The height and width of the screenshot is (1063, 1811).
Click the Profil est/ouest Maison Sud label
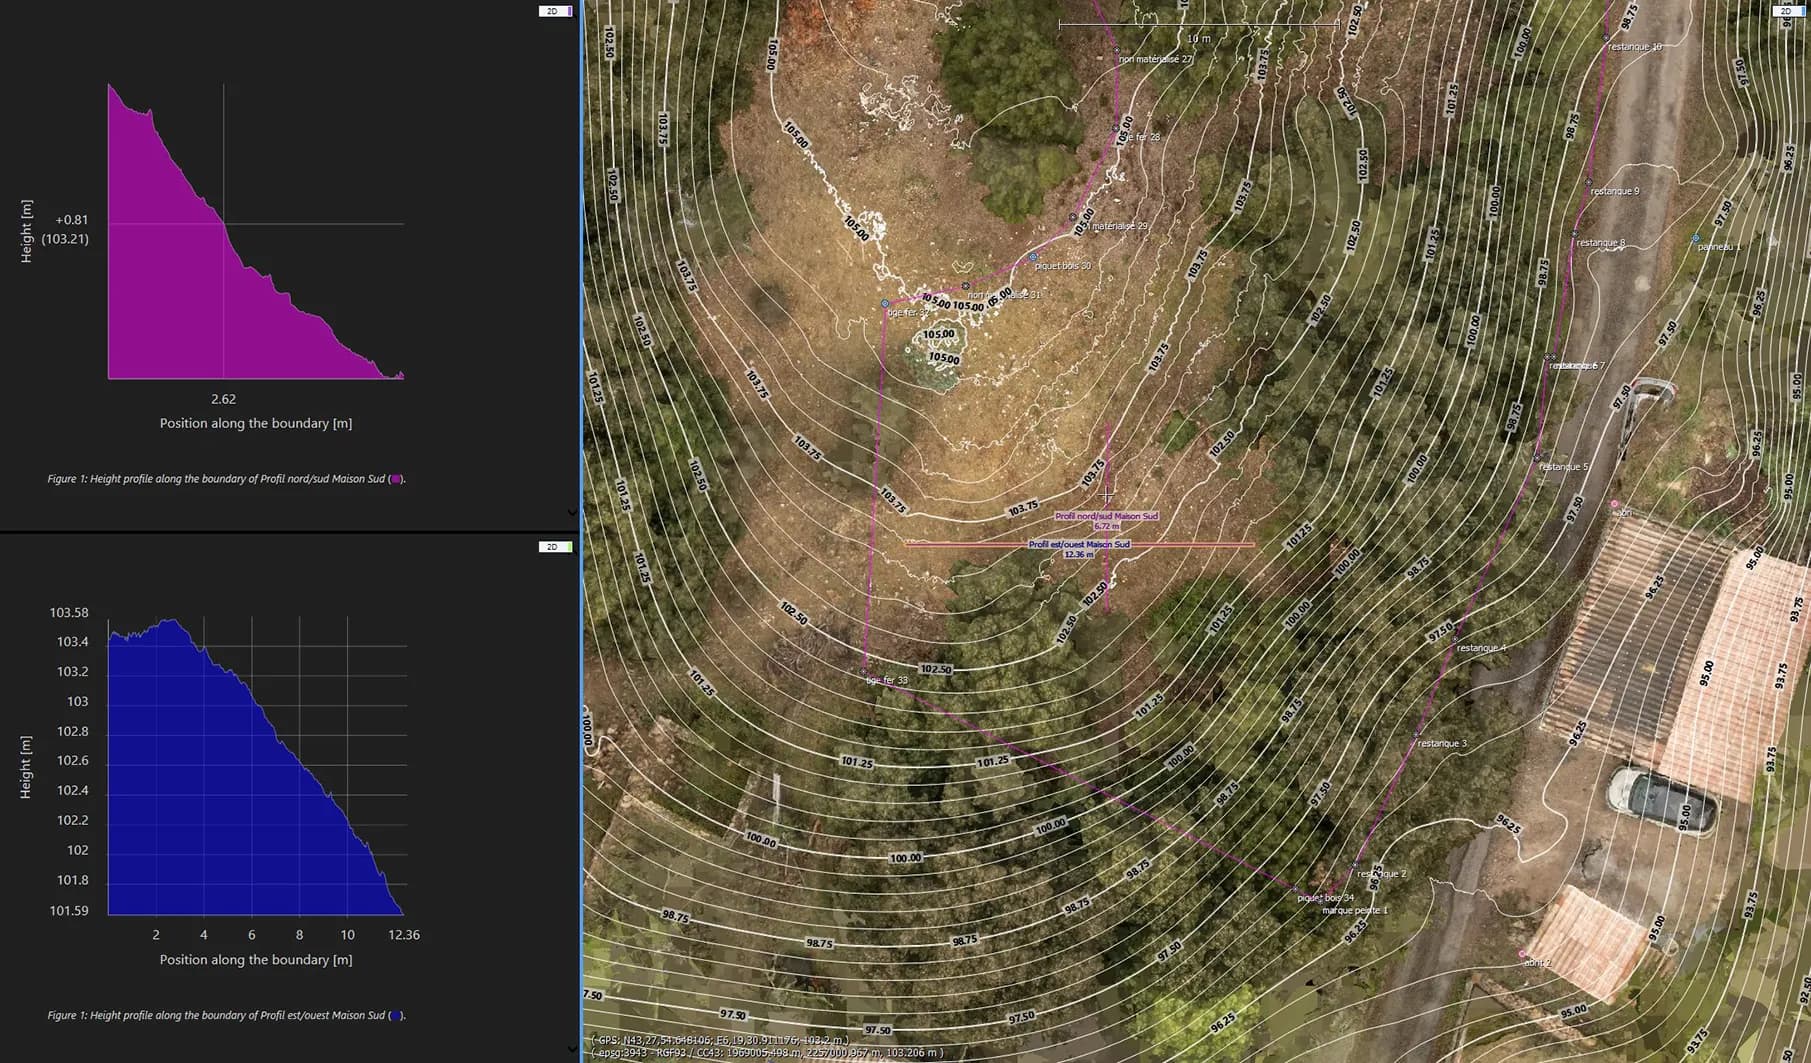click(1079, 544)
